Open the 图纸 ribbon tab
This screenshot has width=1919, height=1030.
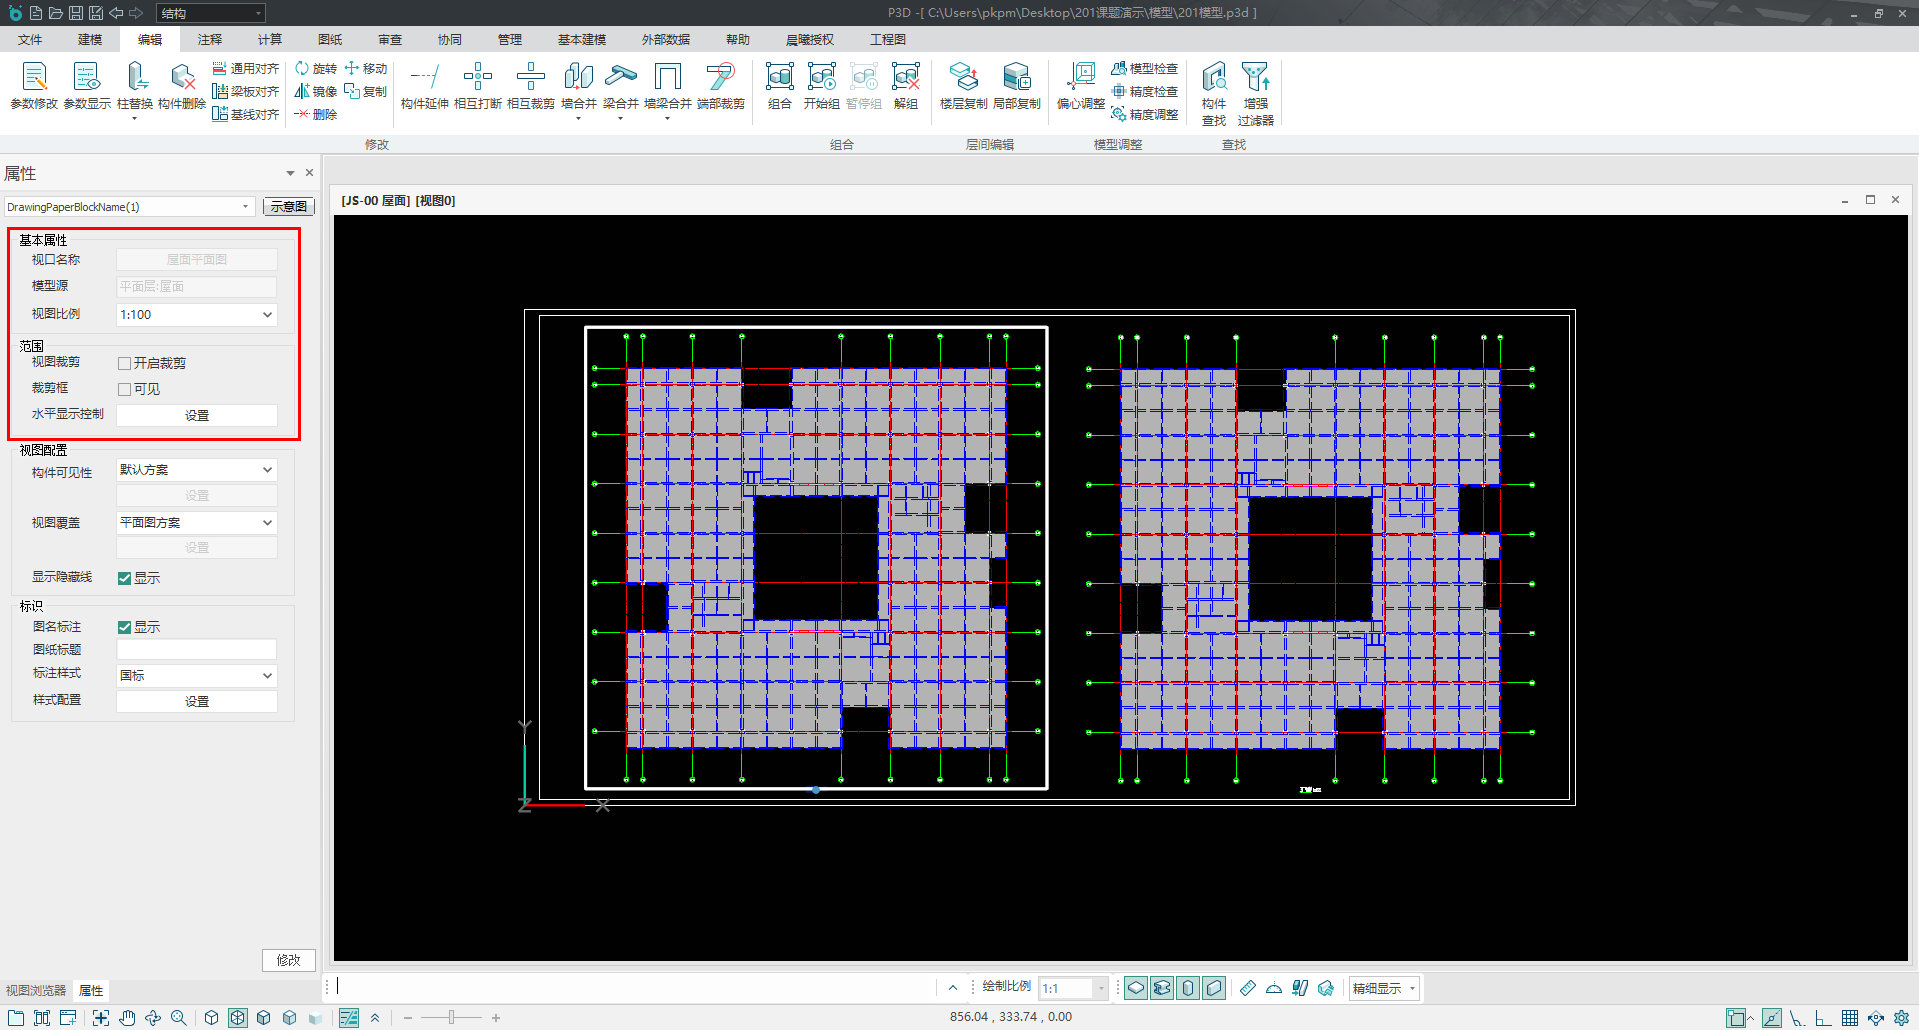click(330, 40)
